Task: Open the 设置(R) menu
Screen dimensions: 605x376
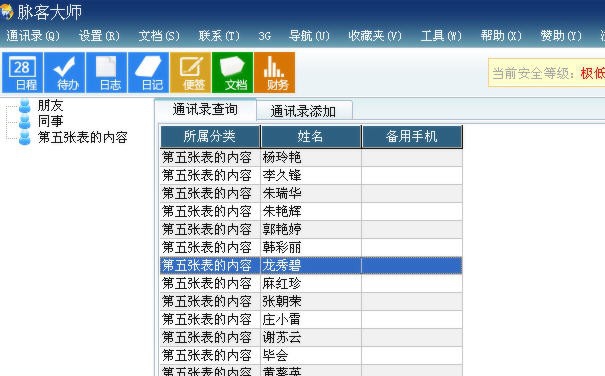Action: coord(99,36)
